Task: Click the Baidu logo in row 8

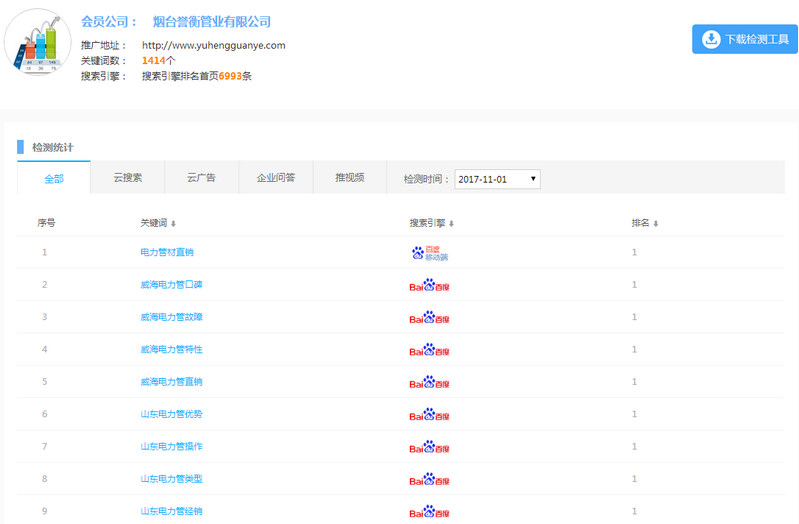Action: (429, 479)
